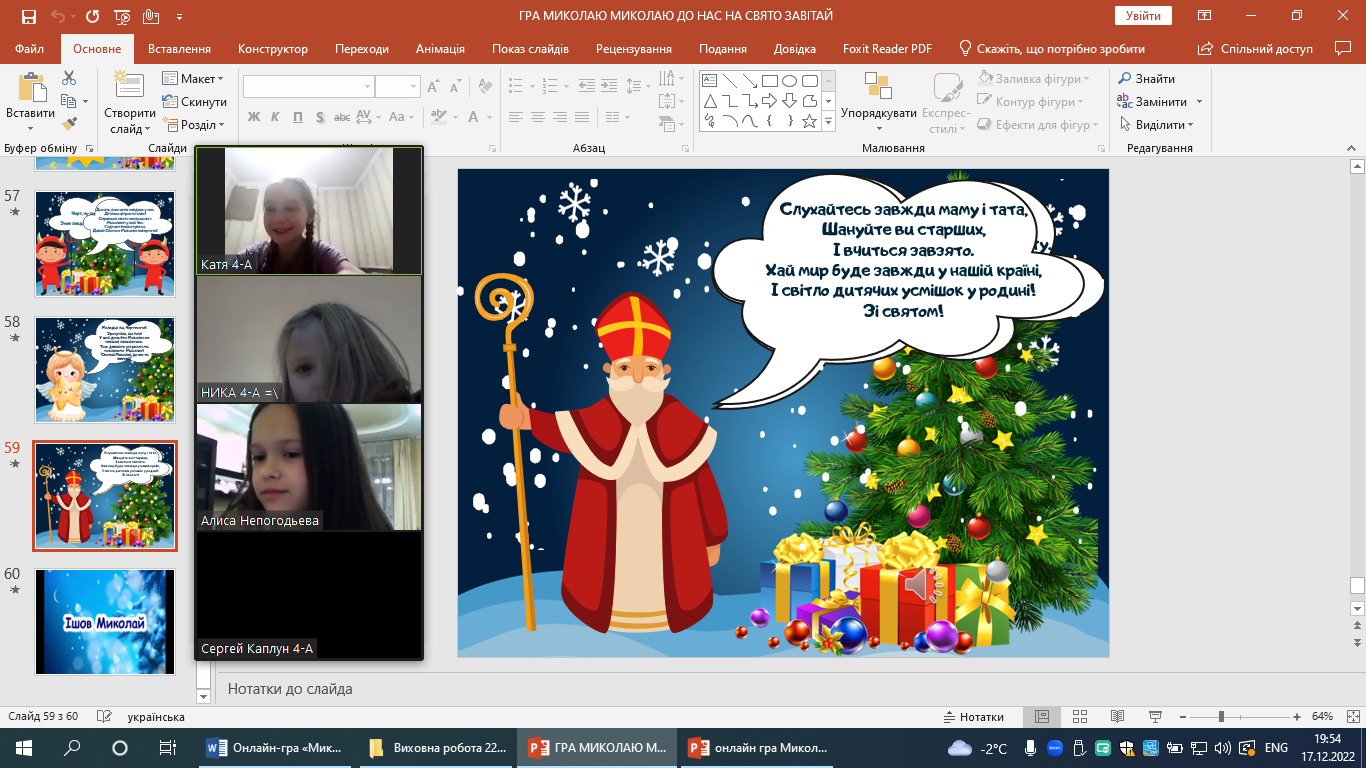1366x768 pixels.
Task: Click the Copy icon in clipboard group
Action: pos(68,101)
